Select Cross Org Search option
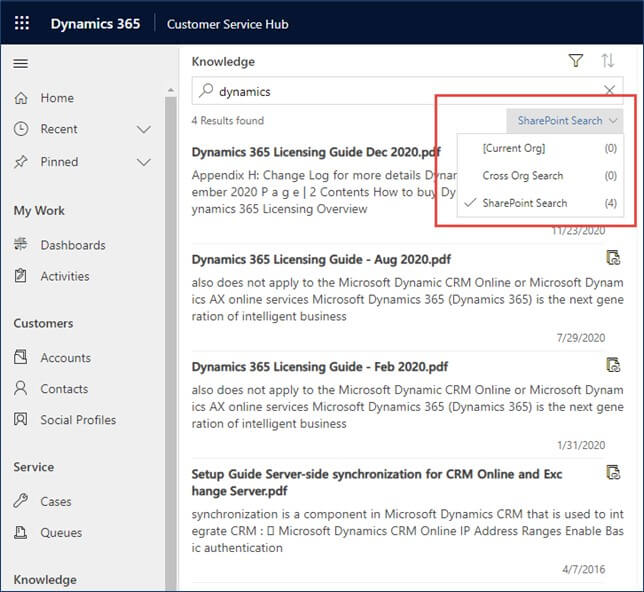644x592 pixels. coord(540,176)
